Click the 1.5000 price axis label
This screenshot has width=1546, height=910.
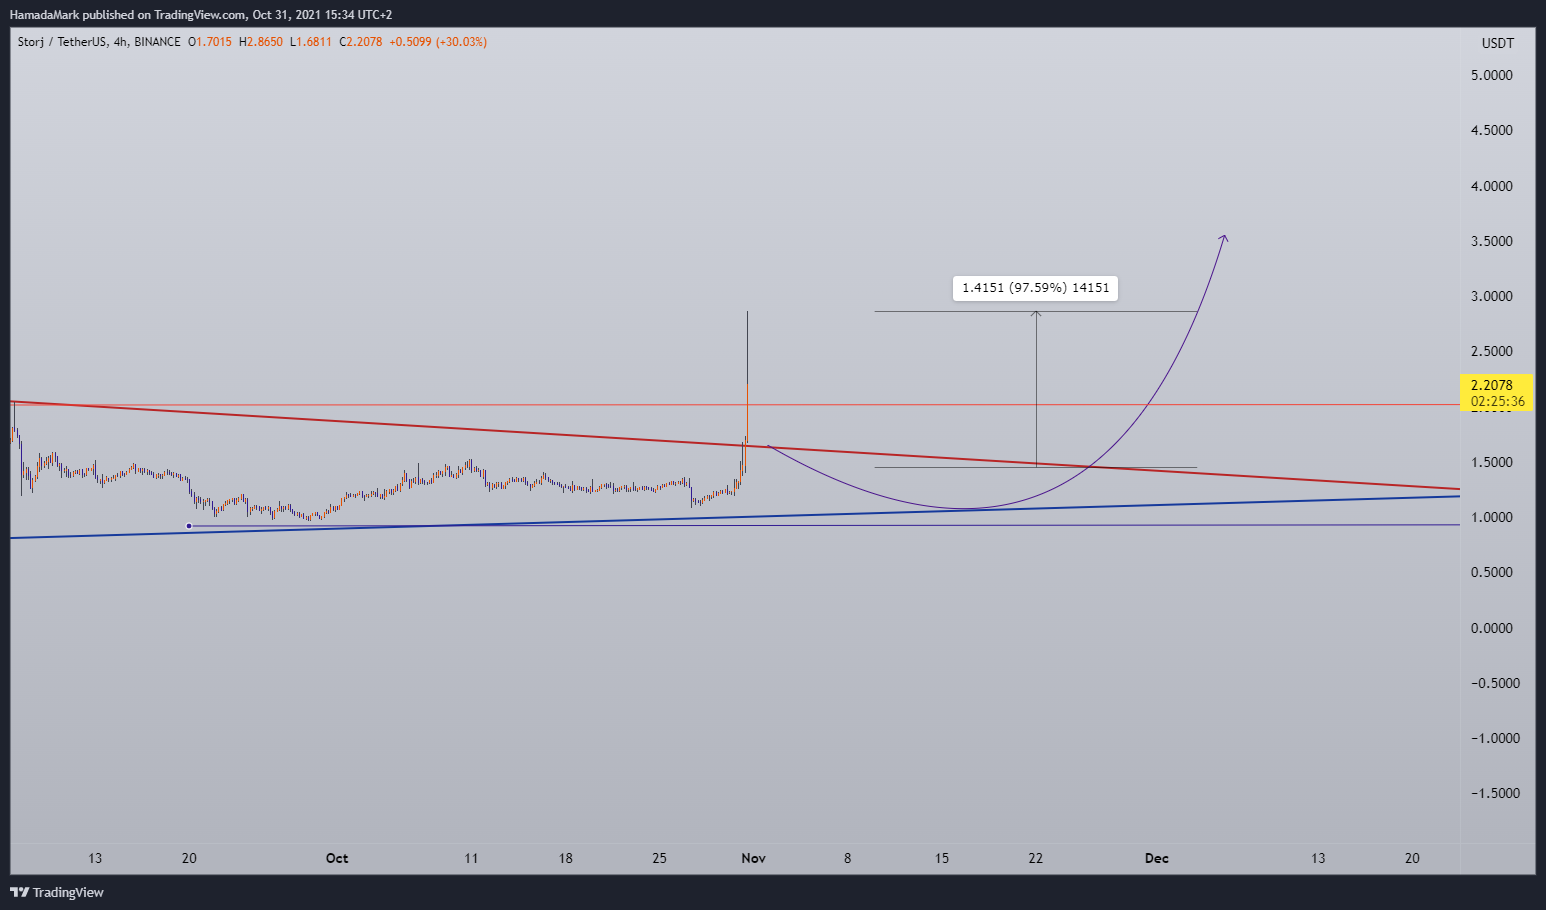tap(1491, 462)
